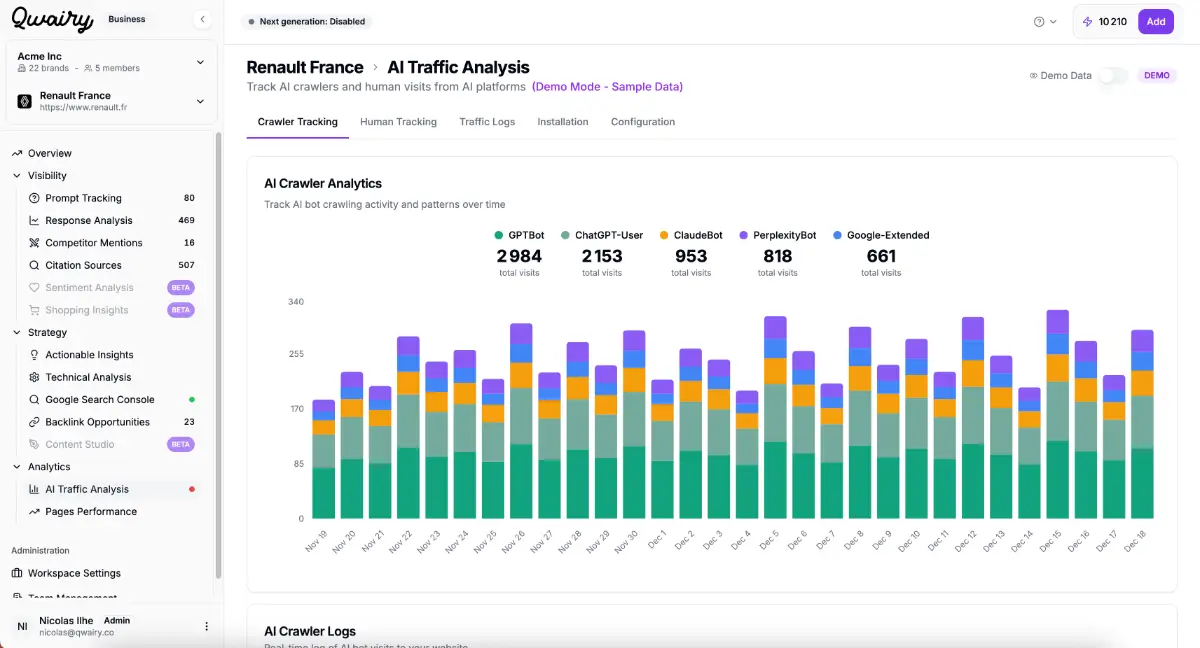Collapse the Visibility section in sidebar
The width and height of the screenshot is (1200, 648).
tap(17, 176)
